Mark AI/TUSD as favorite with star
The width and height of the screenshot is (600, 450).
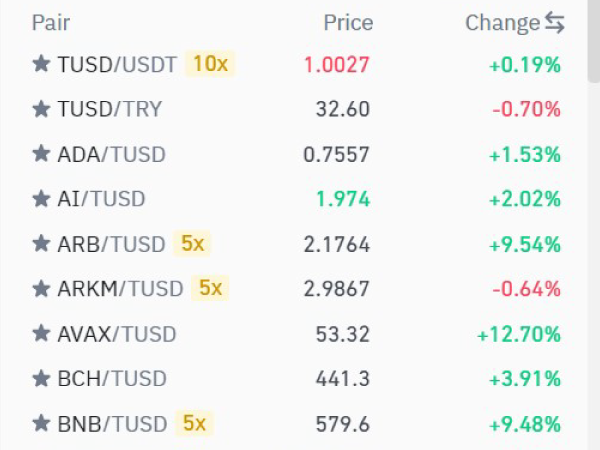(x=41, y=199)
